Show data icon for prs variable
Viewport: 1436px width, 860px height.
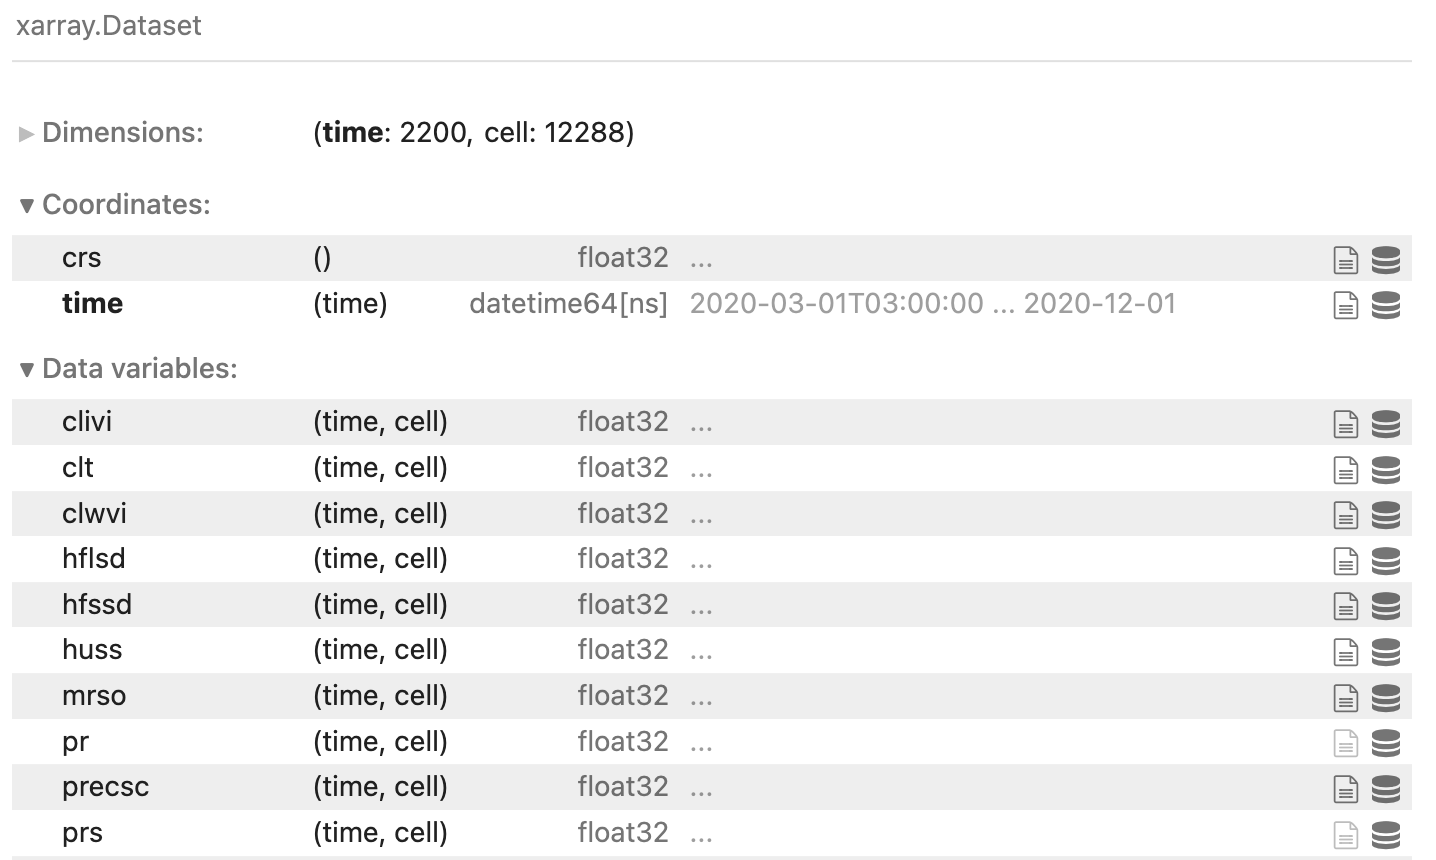(1385, 834)
